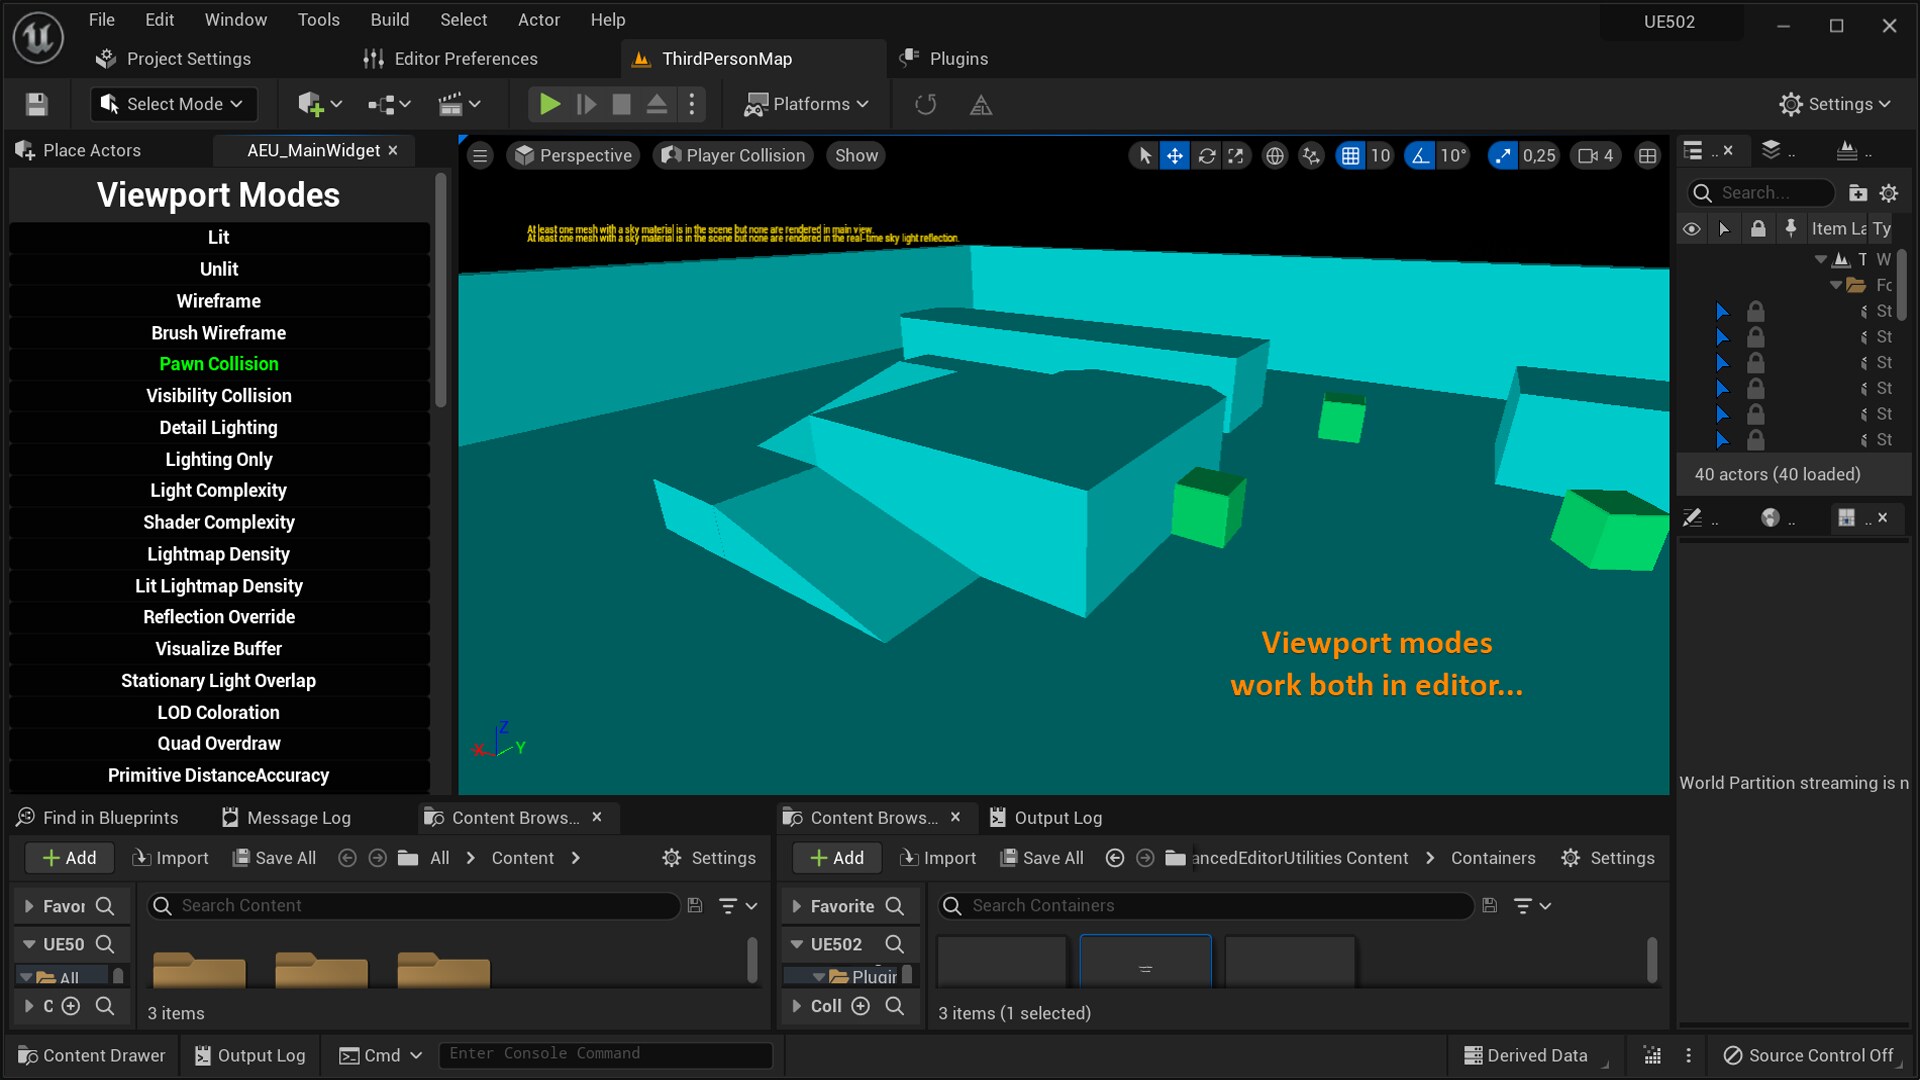Image resolution: width=1920 pixels, height=1080 pixels.
Task: Select the translate gizmo tool
Action: pyautogui.click(x=1174, y=156)
